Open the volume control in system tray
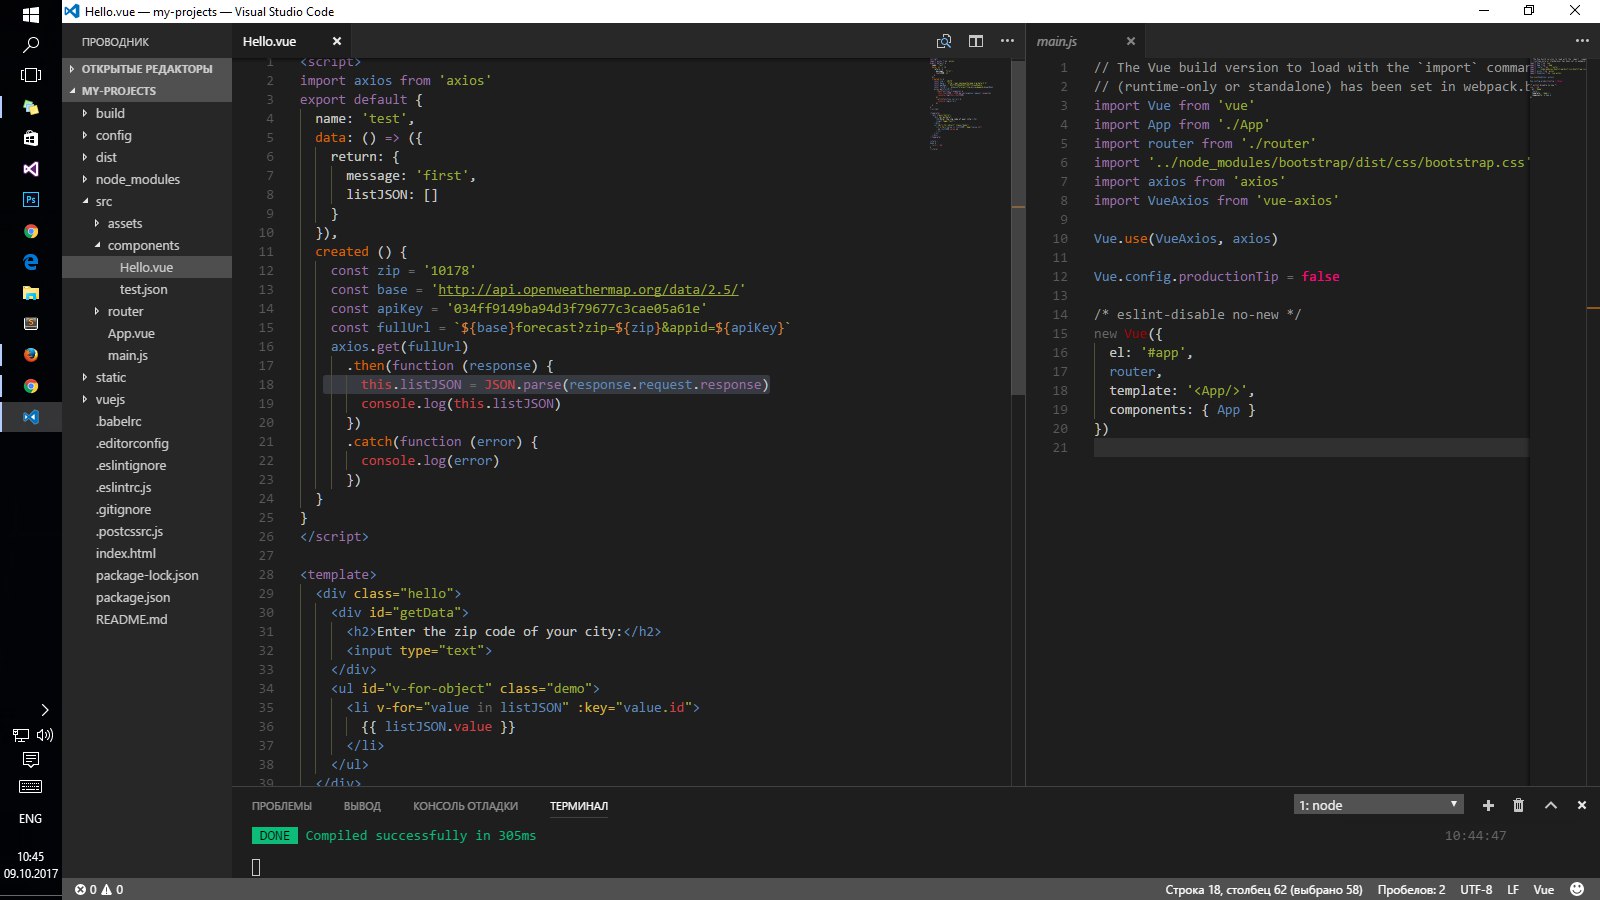The width and height of the screenshot is (1600, 900). coord(45,735)
